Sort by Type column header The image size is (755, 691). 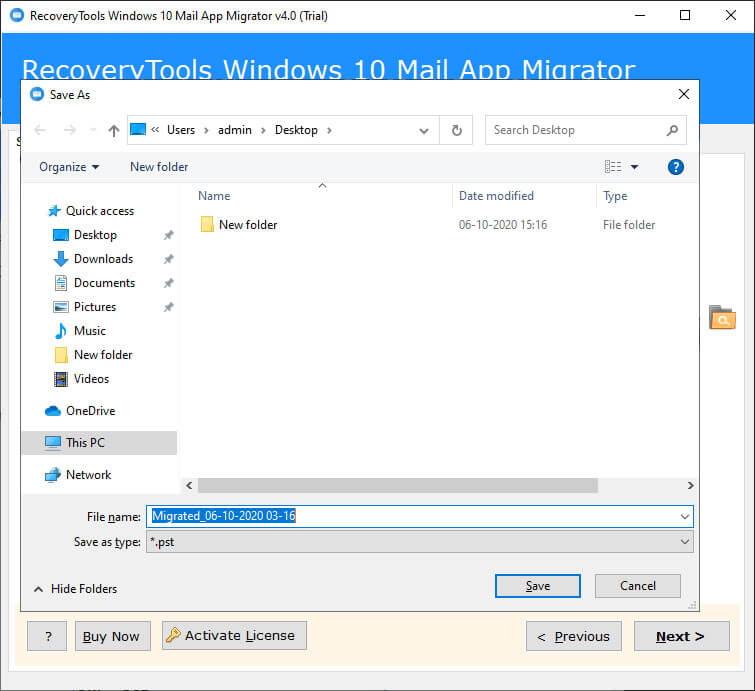615,196
